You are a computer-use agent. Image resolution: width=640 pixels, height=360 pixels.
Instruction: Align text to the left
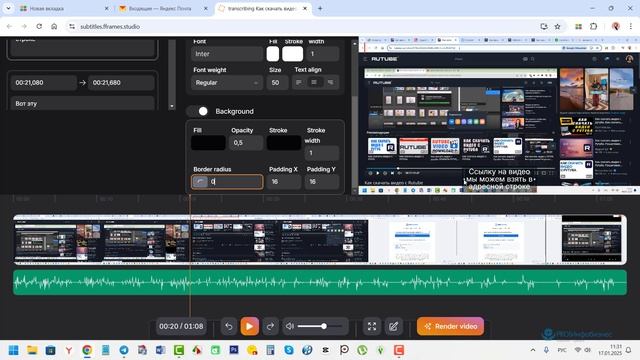[x=299, y=82]
